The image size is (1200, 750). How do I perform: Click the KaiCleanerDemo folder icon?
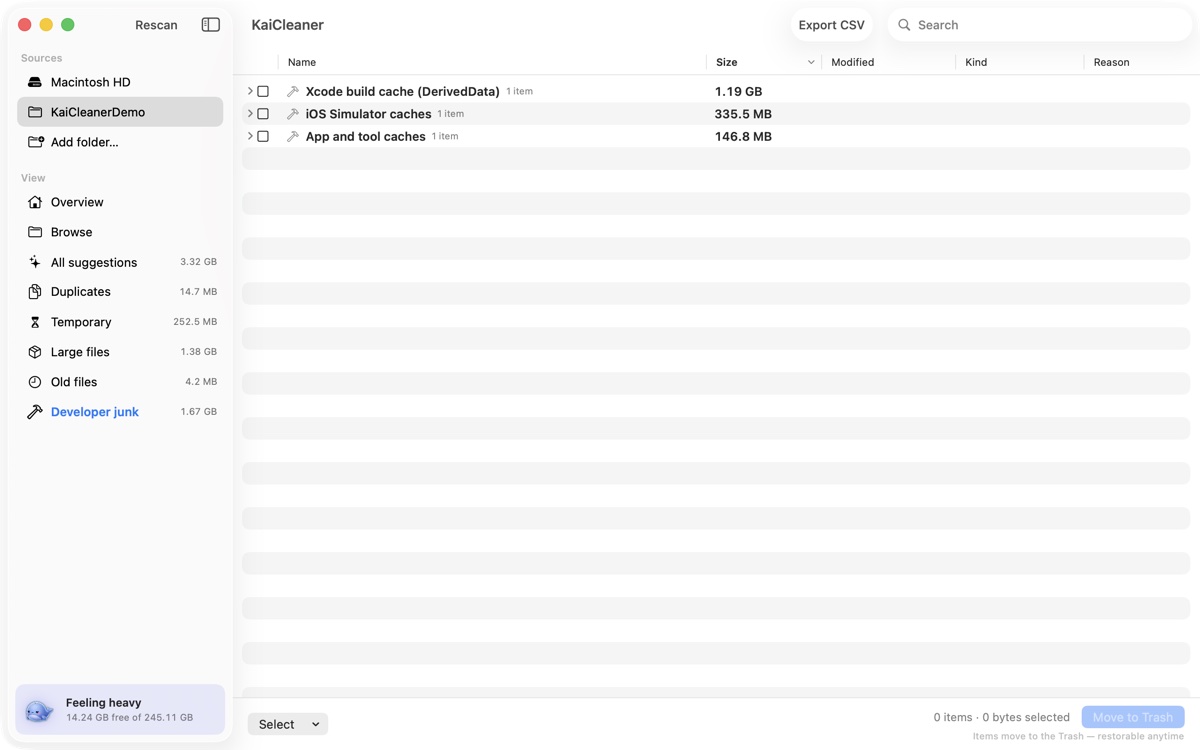(35, 112)
